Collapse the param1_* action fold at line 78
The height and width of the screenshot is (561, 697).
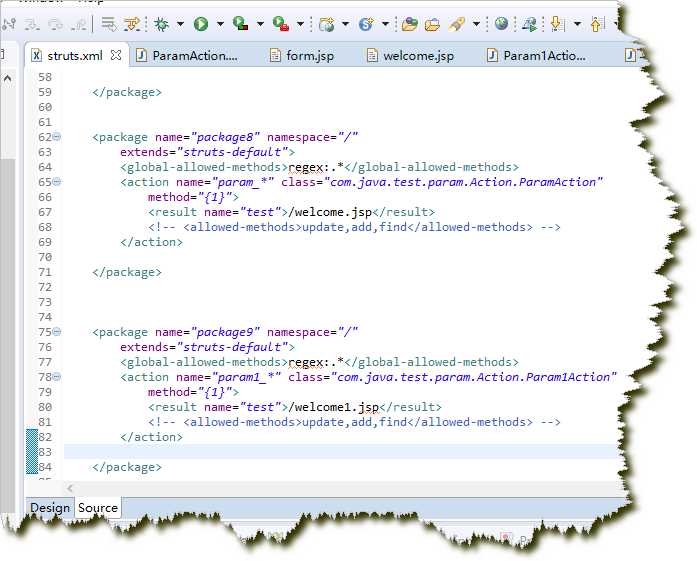pos(57,377)
